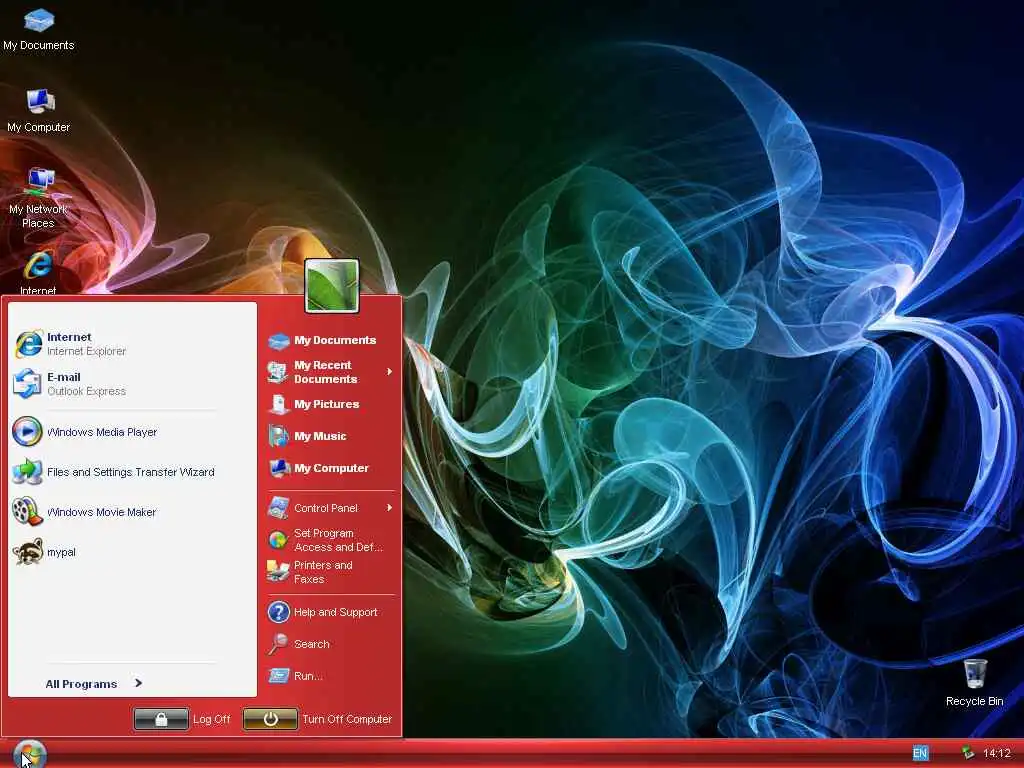Image resolution: width=1024 pixels, height=768 pixels.
Task: Click the user account picture thumbnail
Action: coord(332,285)
